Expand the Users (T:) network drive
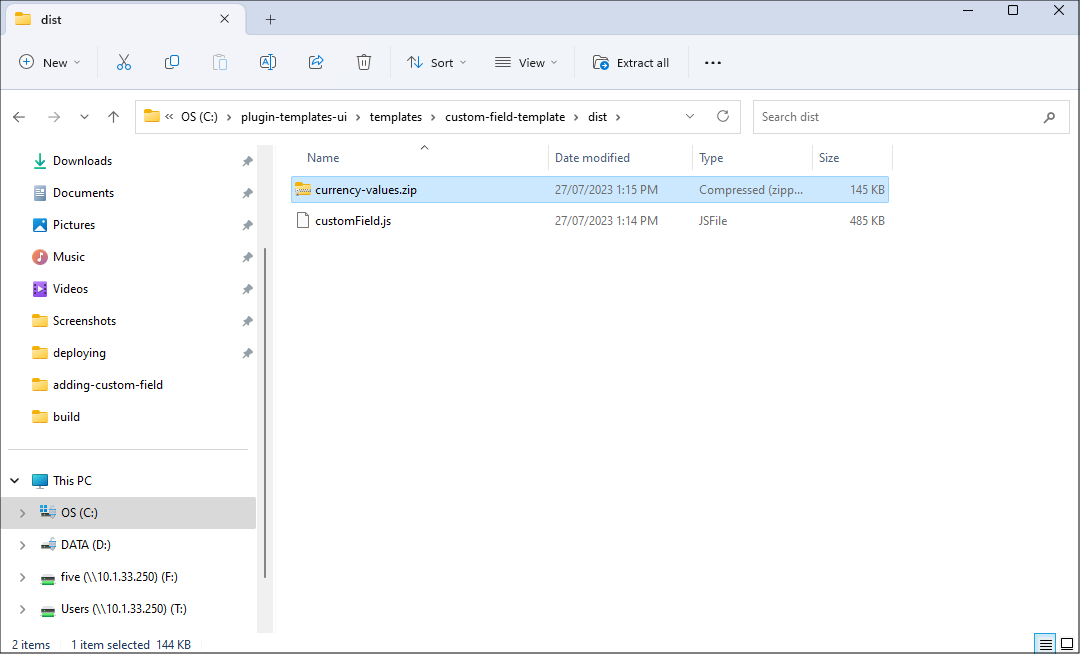The width and height of the screenshot is (1080, 654). pyautogui.click(x=22, y=609)
